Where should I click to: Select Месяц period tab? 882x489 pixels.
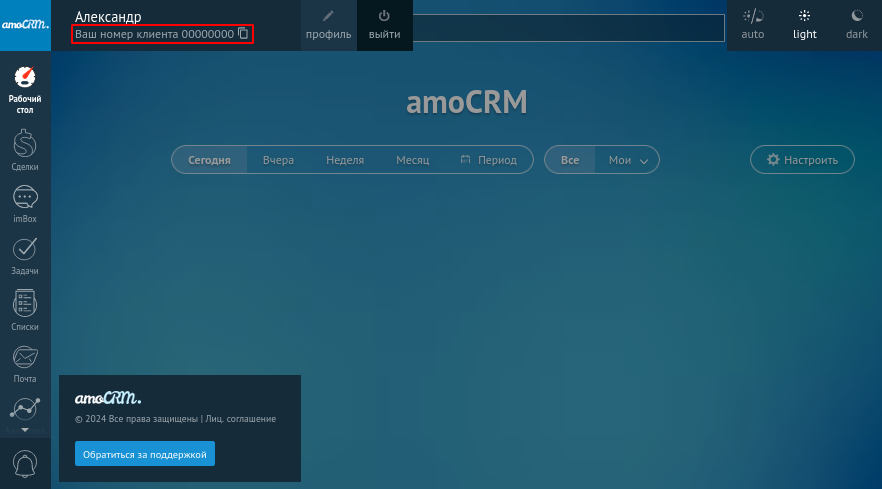pos(412,160)
